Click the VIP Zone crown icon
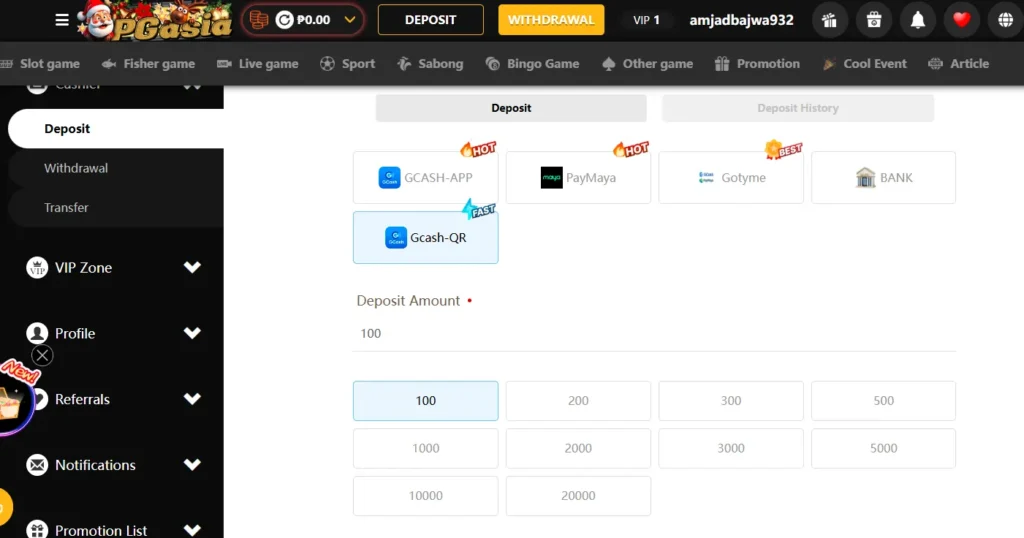The width and height of the screenshot is (1024, 538). [x=37, y=267]
